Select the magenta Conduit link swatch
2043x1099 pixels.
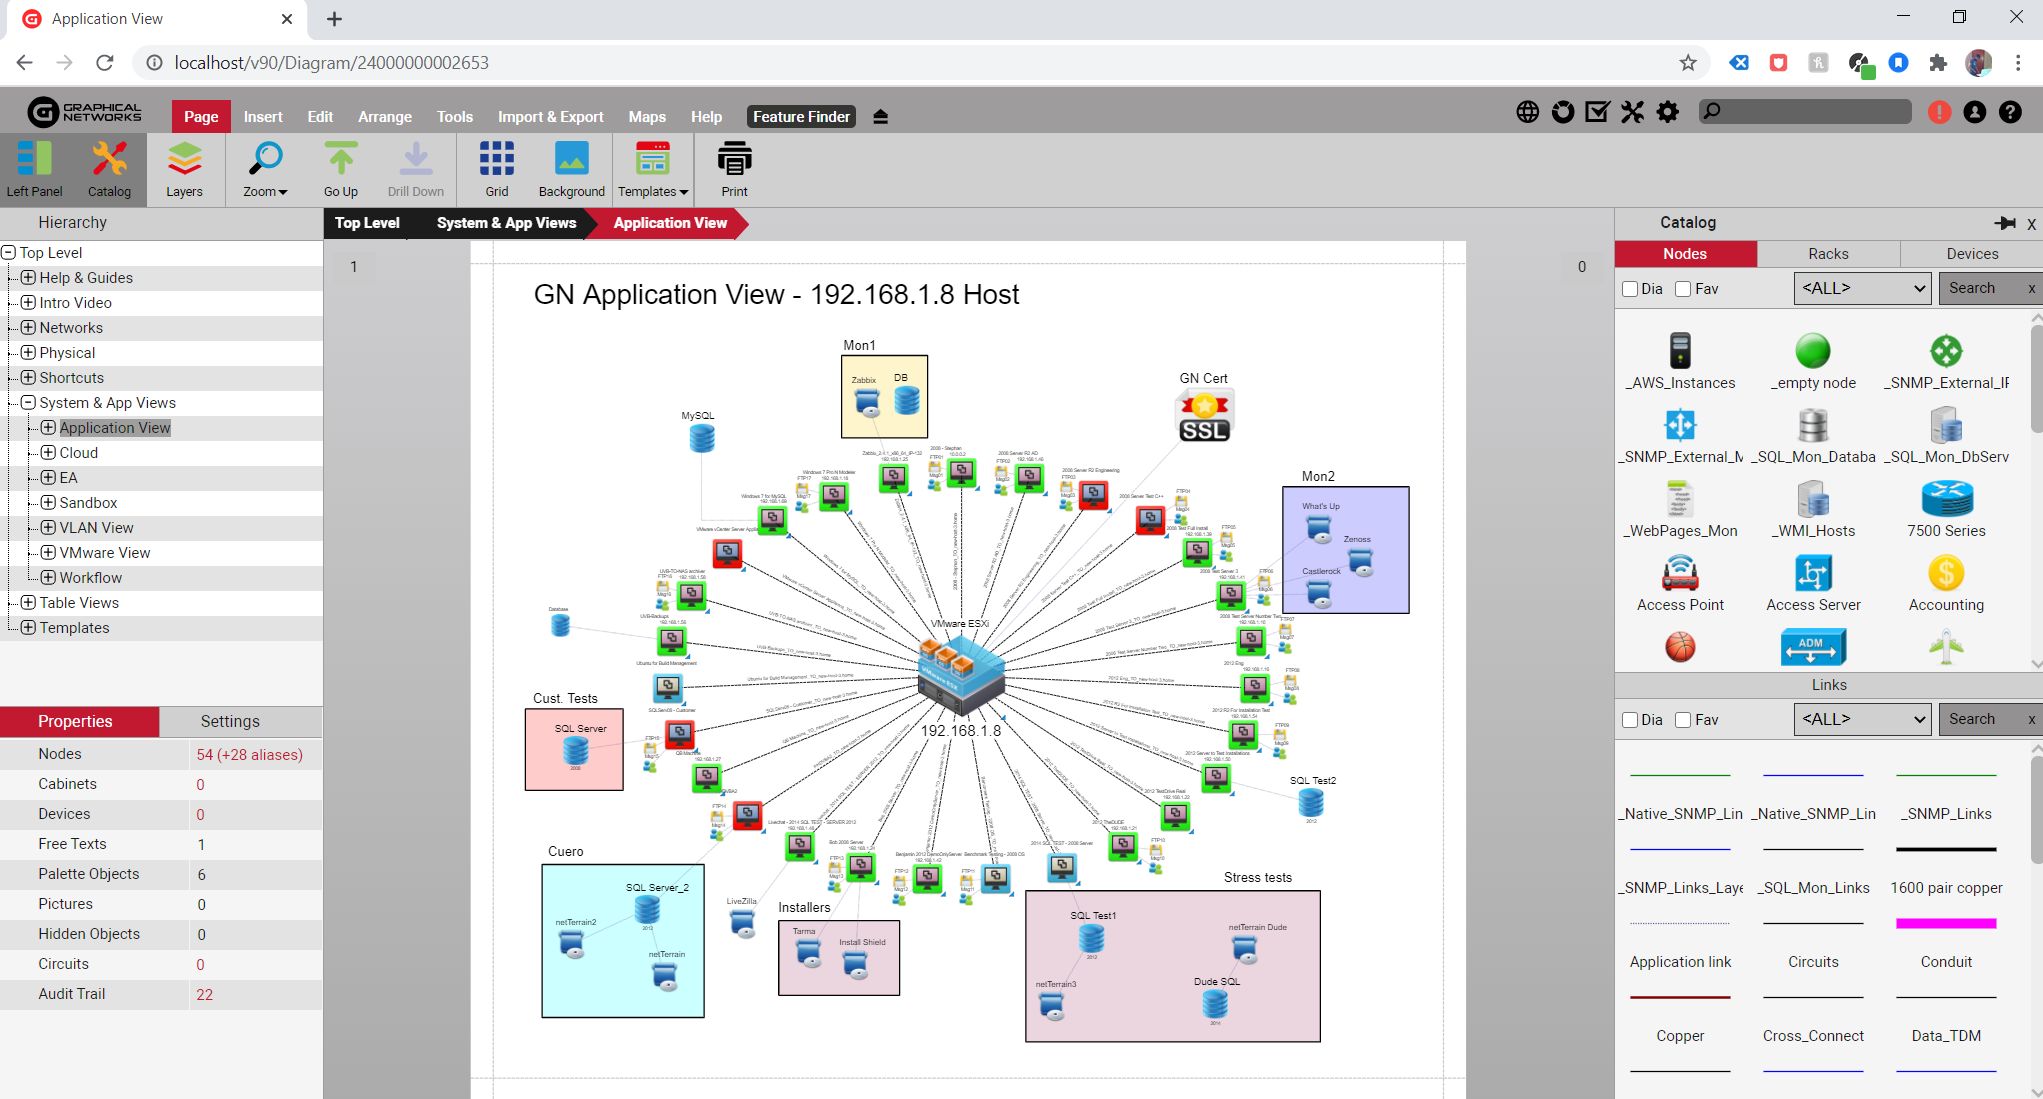[1945, 923]
